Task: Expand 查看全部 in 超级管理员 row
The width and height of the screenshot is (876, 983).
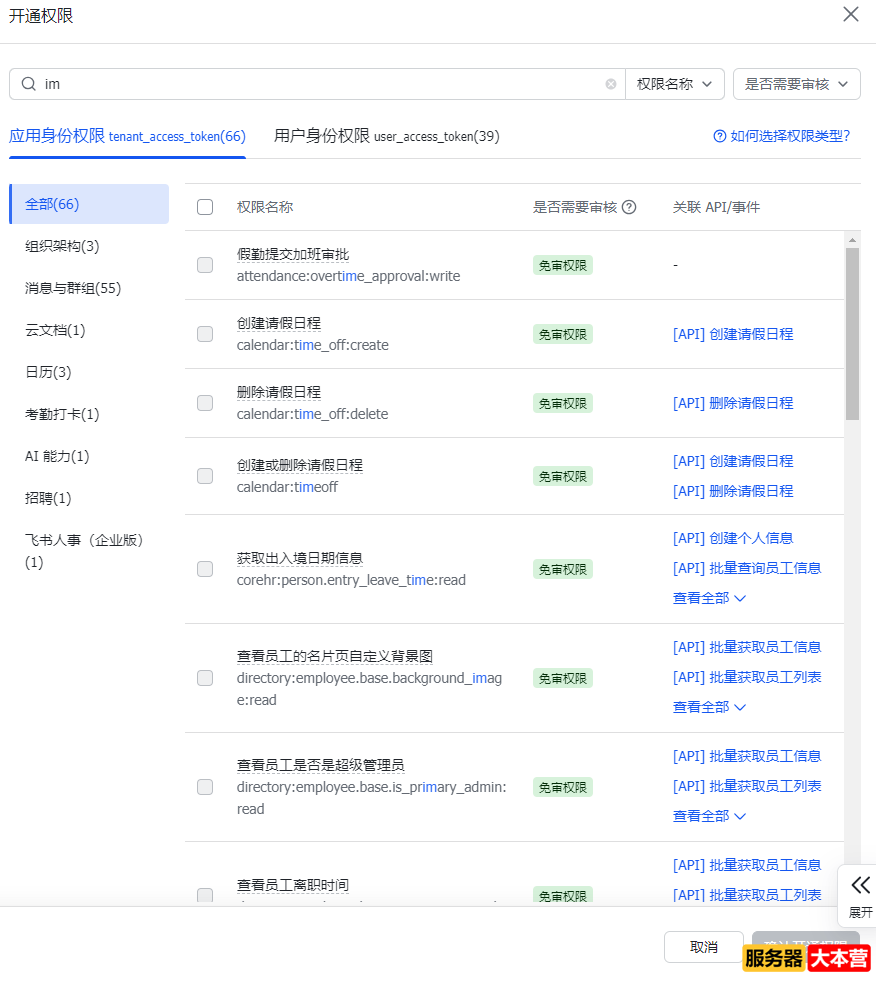Action: click(709, 816)
